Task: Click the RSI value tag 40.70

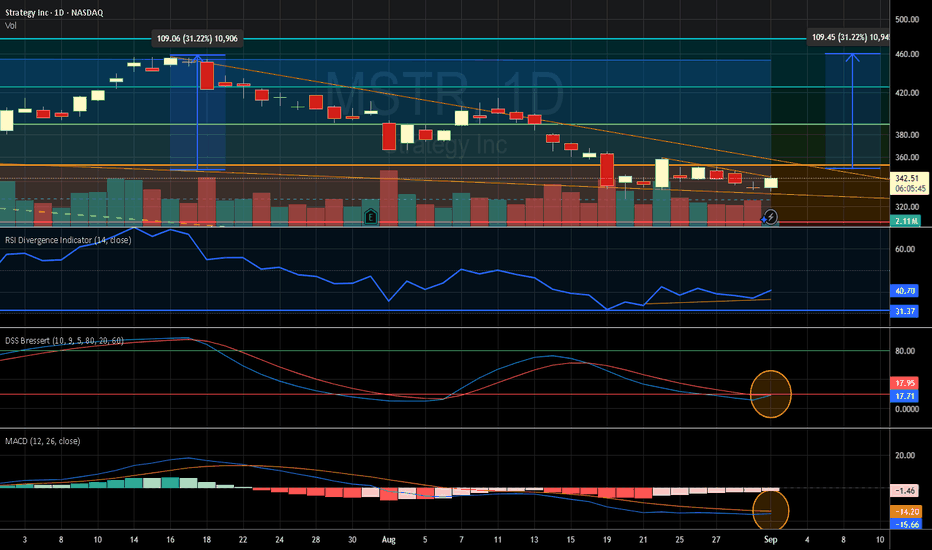Action: (905, 291)
